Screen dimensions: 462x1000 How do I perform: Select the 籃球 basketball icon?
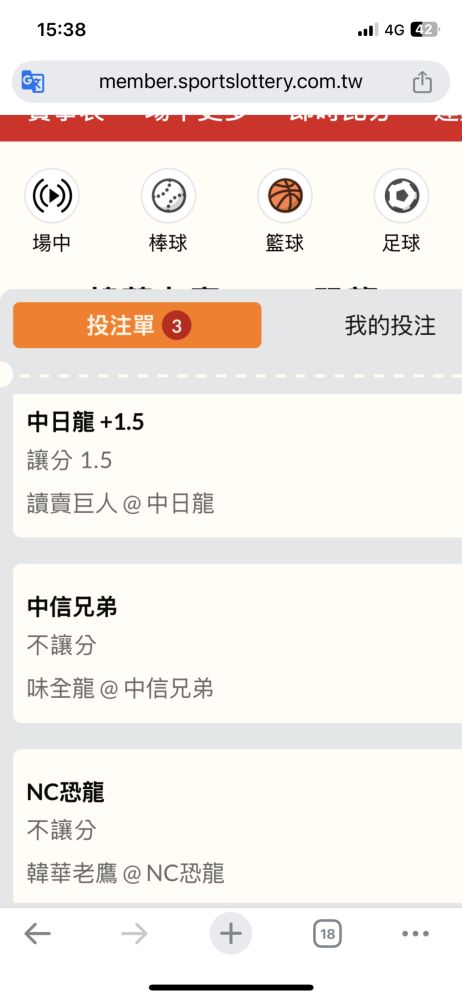pos(285,195)
